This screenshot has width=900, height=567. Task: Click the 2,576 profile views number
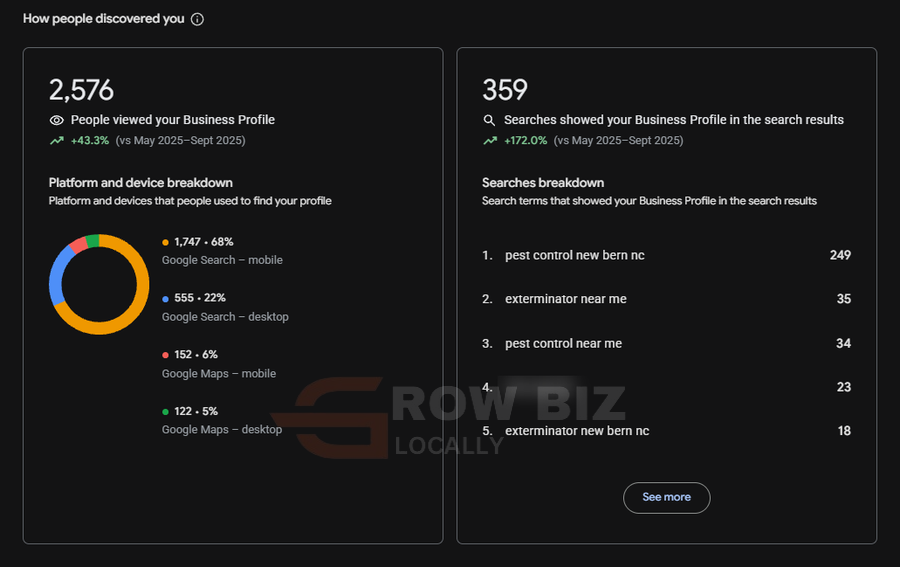pyautogui.click(x=82, y=90)
